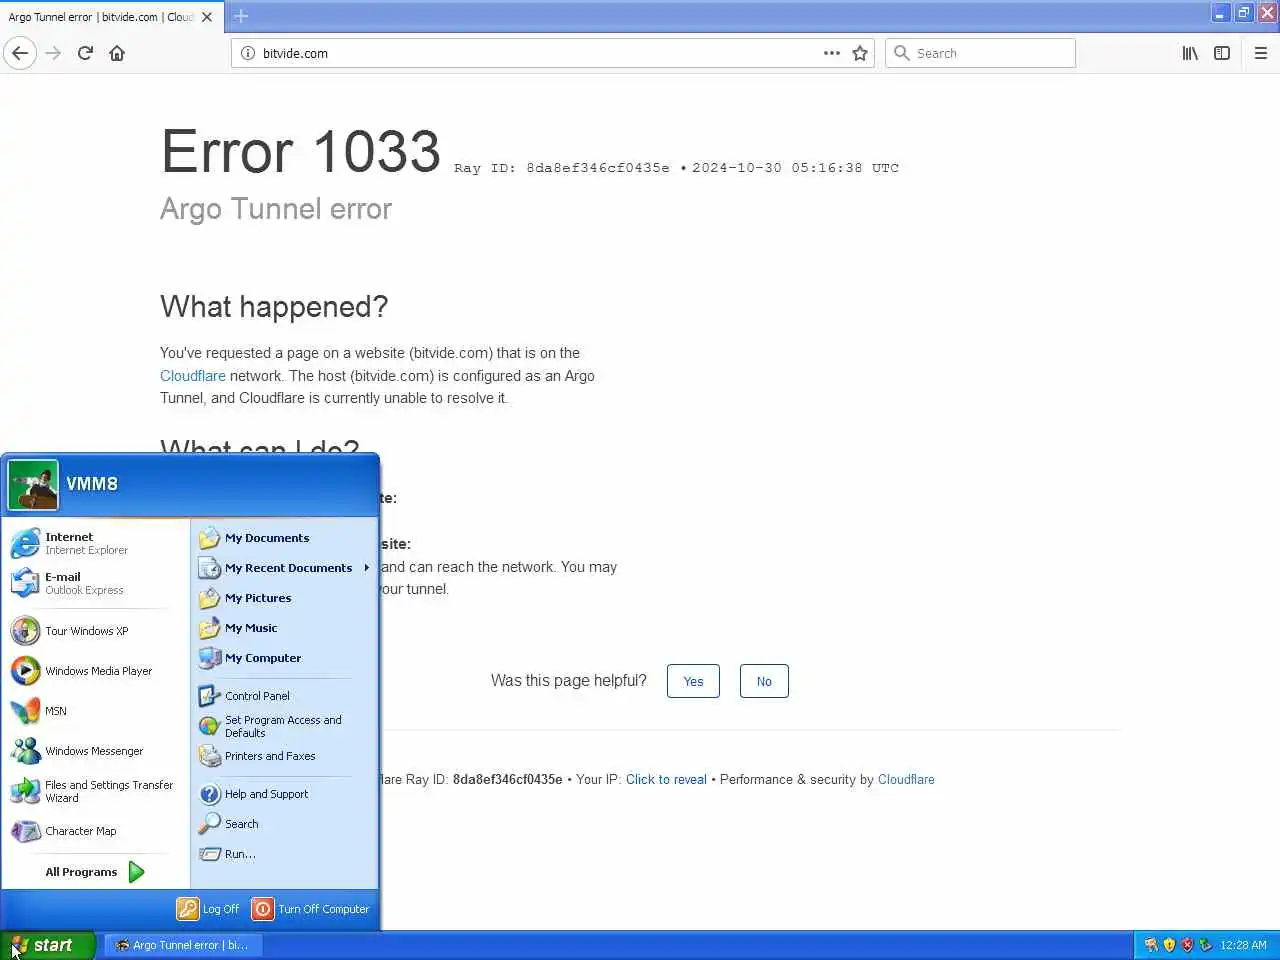This screenshot has height=960, width=1280.
Task: Click to reveal your IP address
Action: [666, 780]
